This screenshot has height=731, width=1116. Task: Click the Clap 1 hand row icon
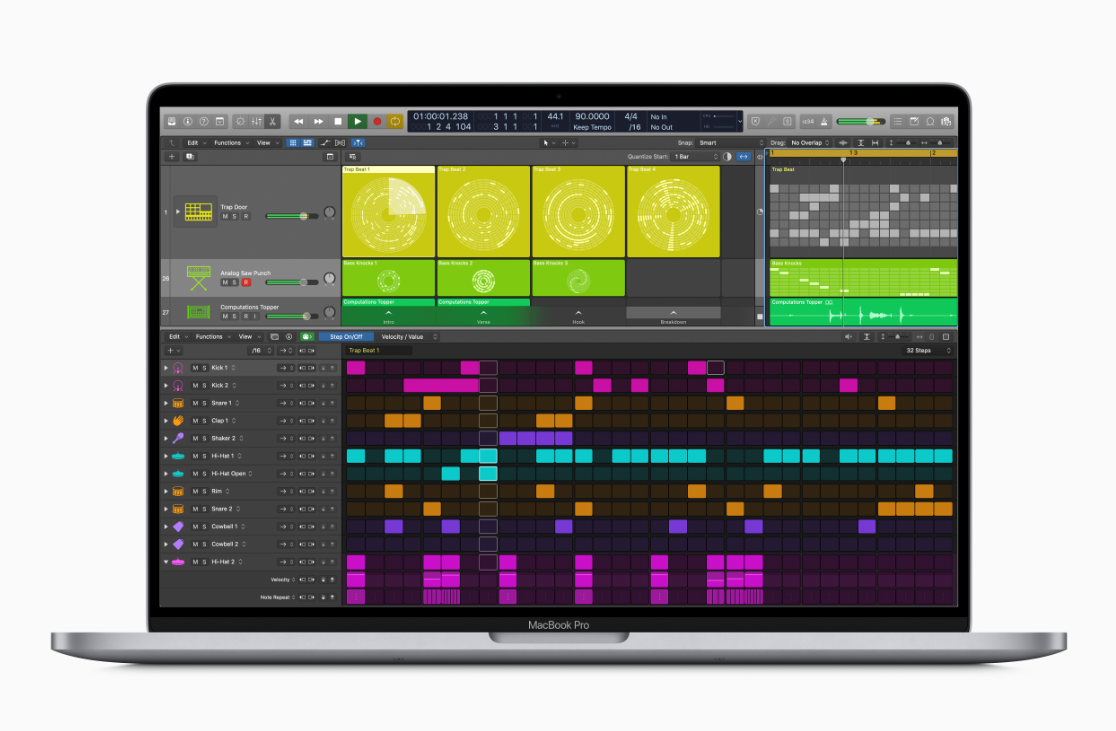tap(178, 421)
